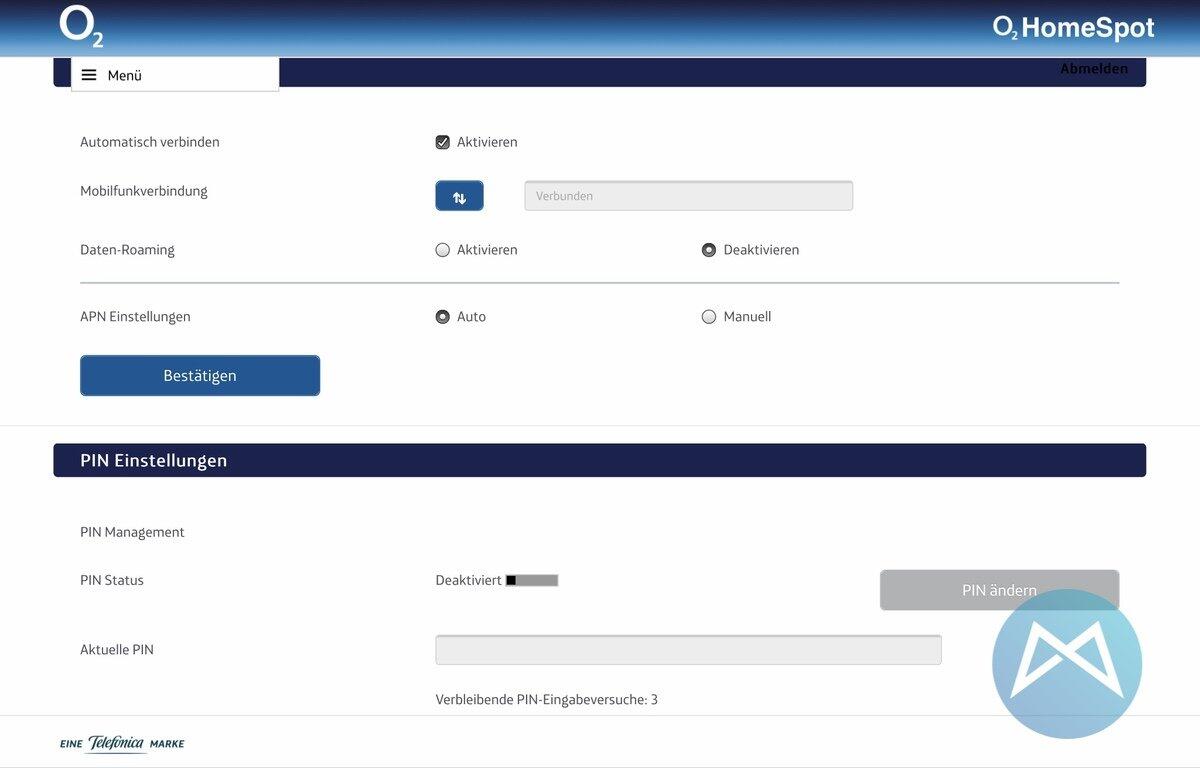Log out via the Abmelden link
The height and width of the screenshot is (768, 1200).
pos(1093,69)
